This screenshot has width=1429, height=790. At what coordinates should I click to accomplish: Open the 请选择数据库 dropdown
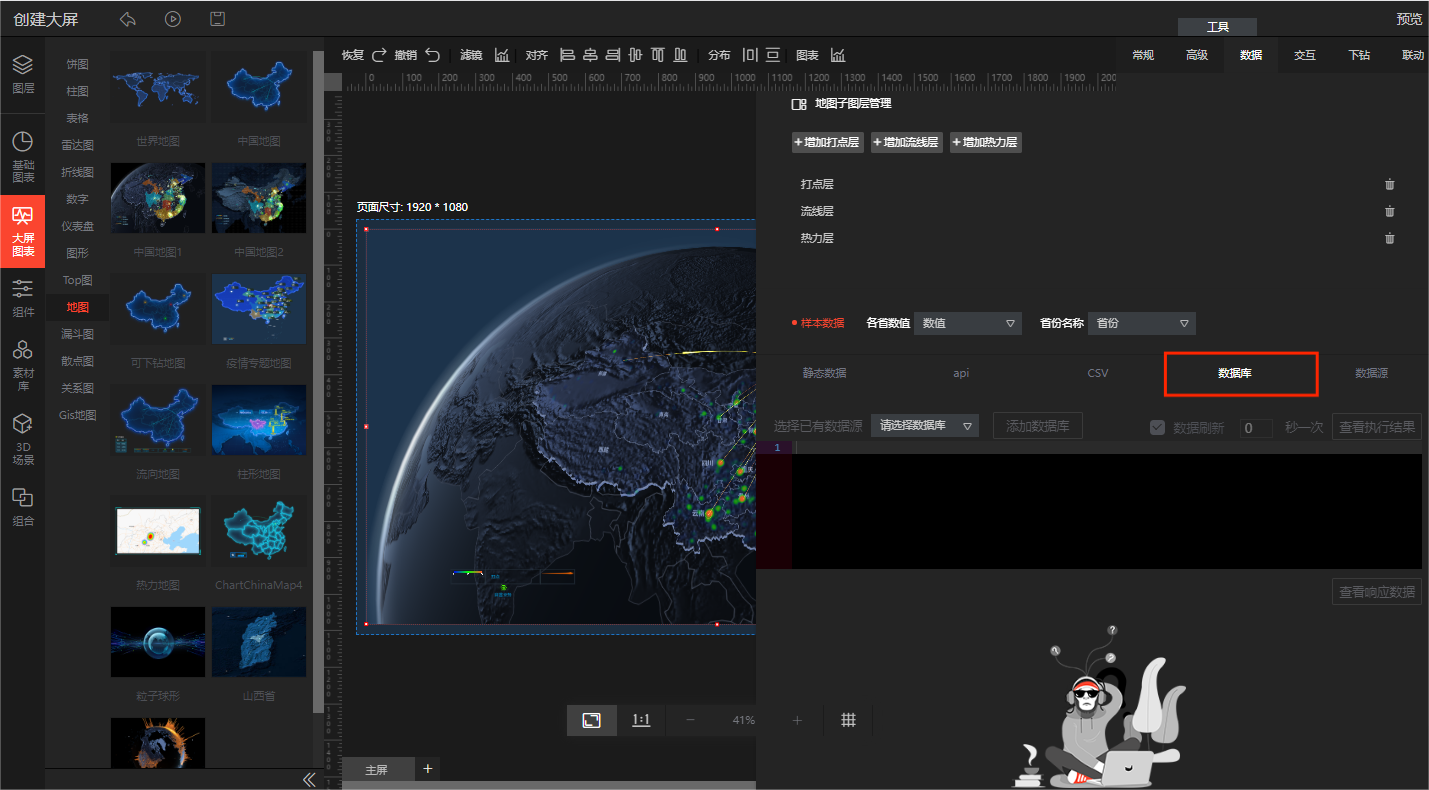[925, 426]
